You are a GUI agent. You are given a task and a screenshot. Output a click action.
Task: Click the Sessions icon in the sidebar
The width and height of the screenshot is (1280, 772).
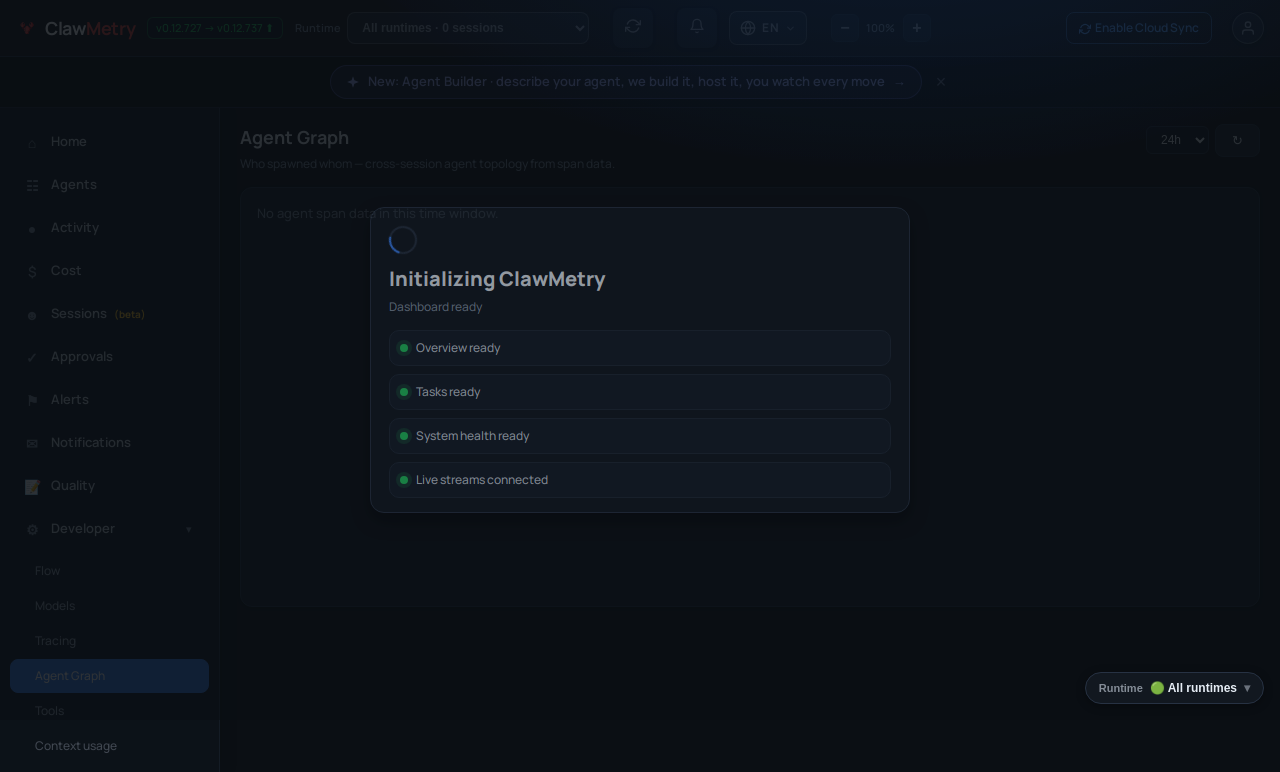point(32,315)
